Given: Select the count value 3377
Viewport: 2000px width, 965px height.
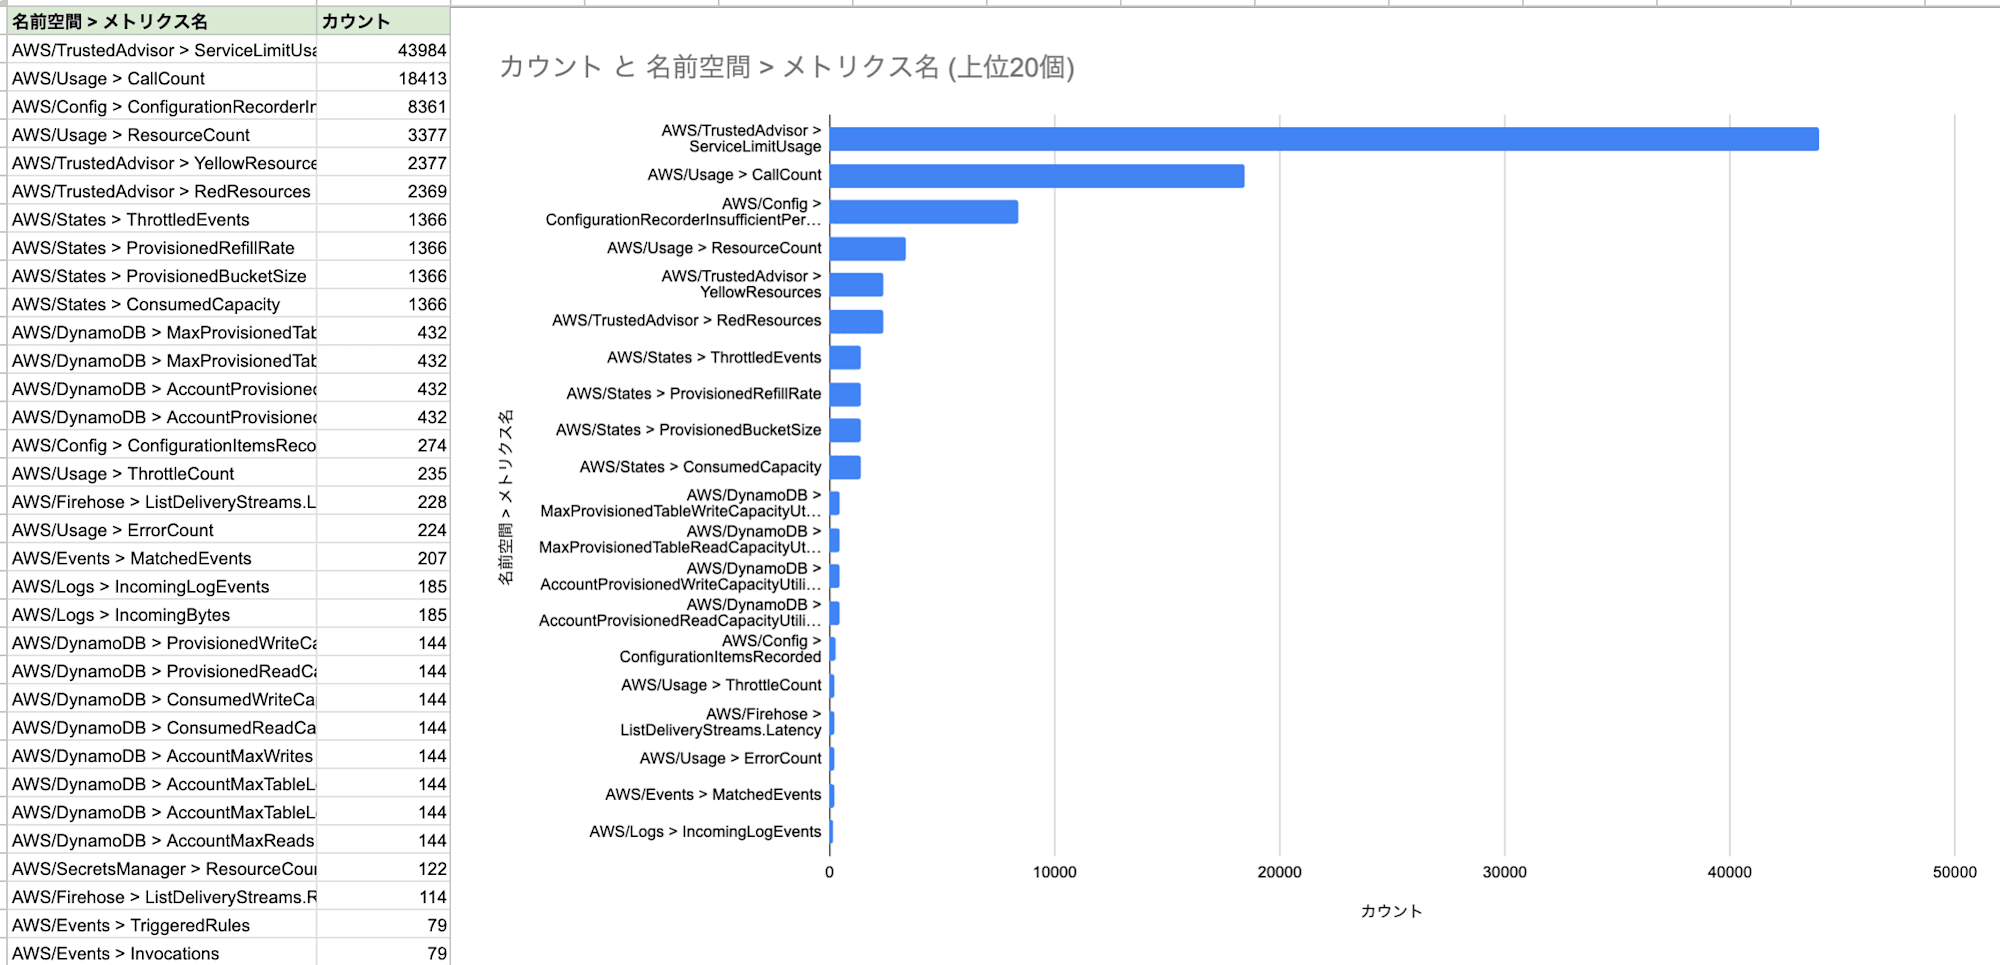Looking at the screenshot, I should coord(383,135).
